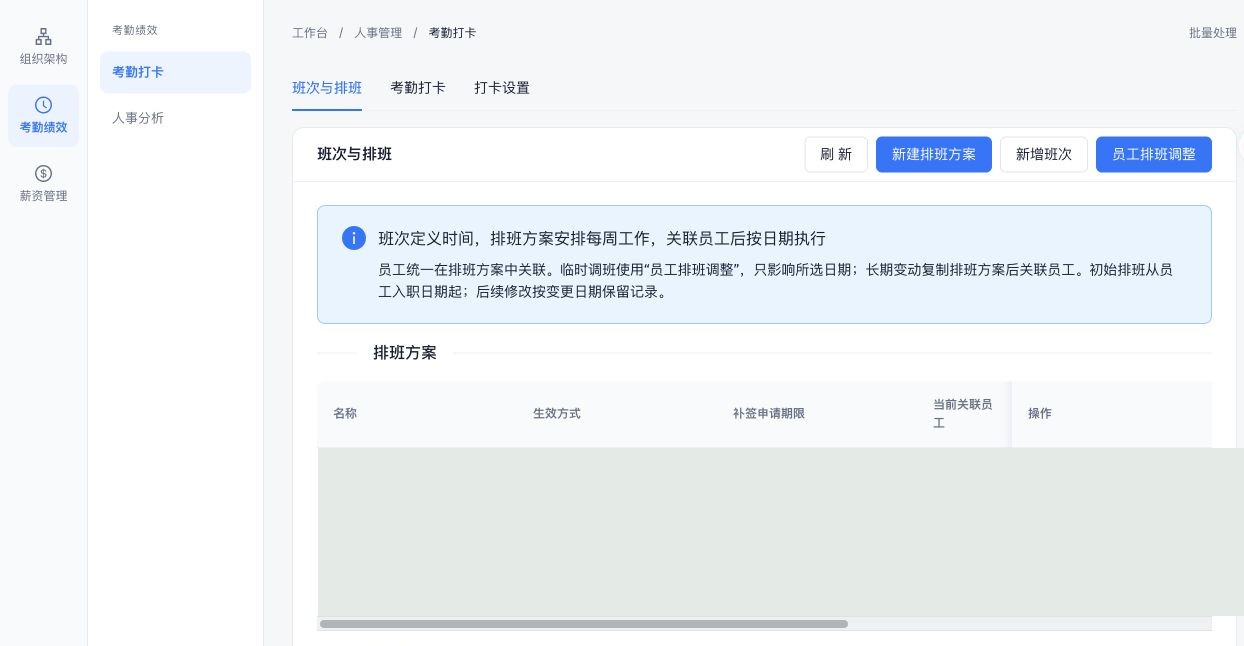
Task: Click the 刷新 button
Action: [836, 154]
